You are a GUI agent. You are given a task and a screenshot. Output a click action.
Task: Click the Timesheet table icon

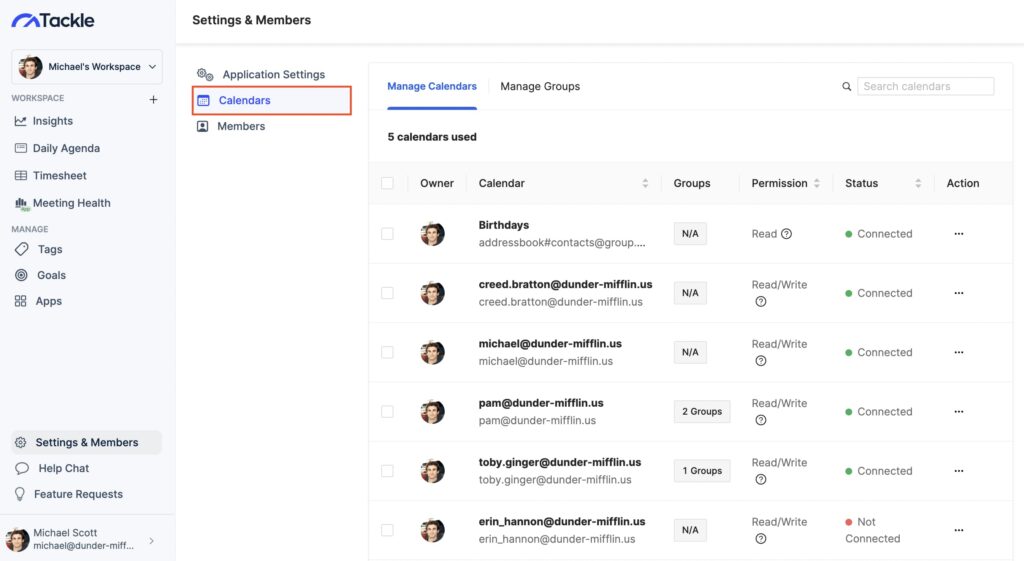[x=20, y=176]
